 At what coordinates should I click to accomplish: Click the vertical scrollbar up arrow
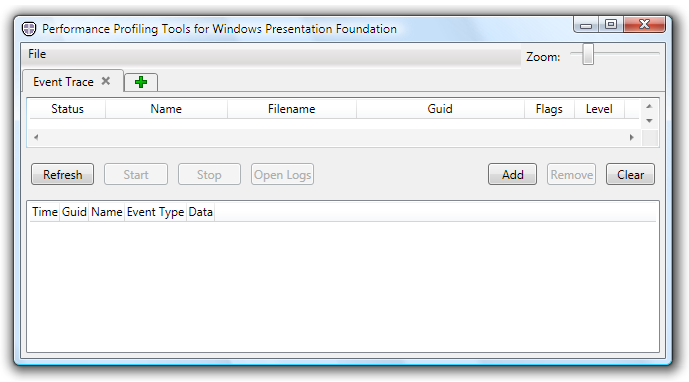[x=649, y=106]
